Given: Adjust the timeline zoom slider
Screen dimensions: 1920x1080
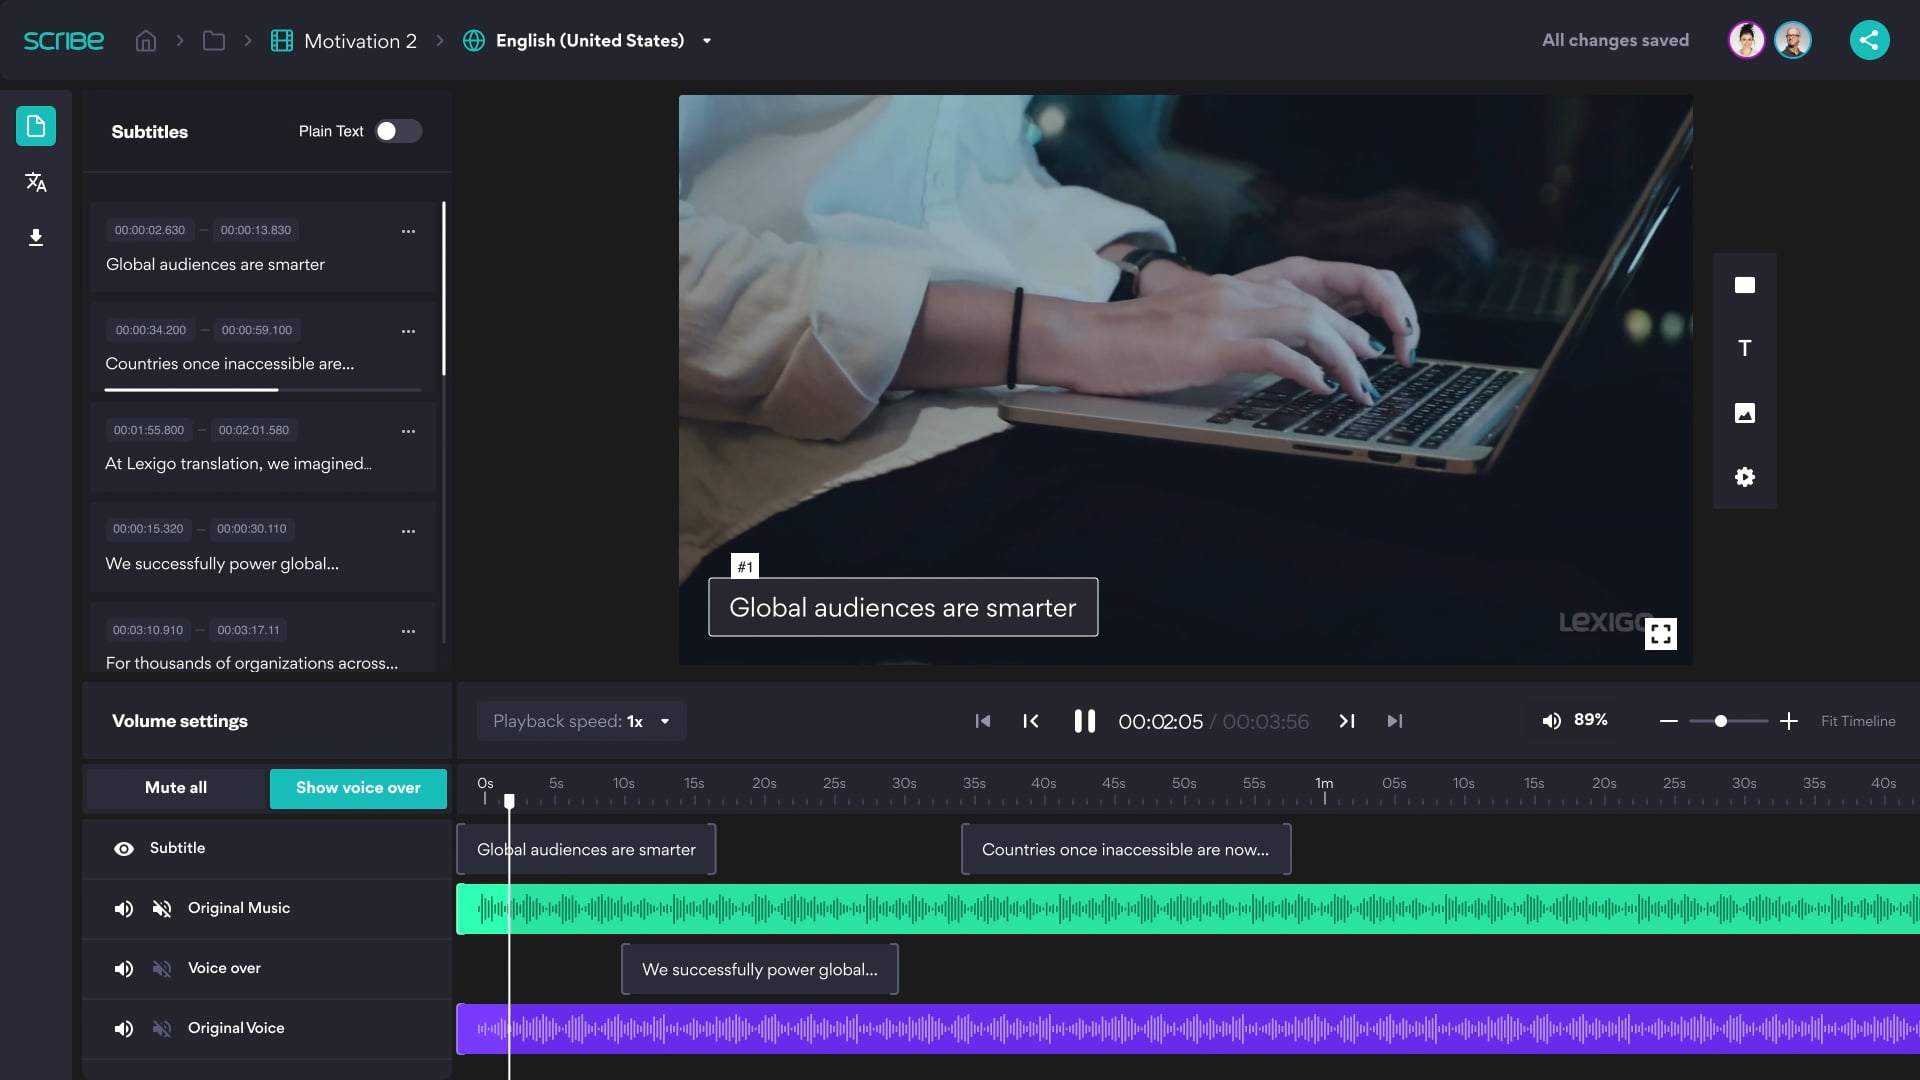Looking at the screenshot, I should 1721,719.
